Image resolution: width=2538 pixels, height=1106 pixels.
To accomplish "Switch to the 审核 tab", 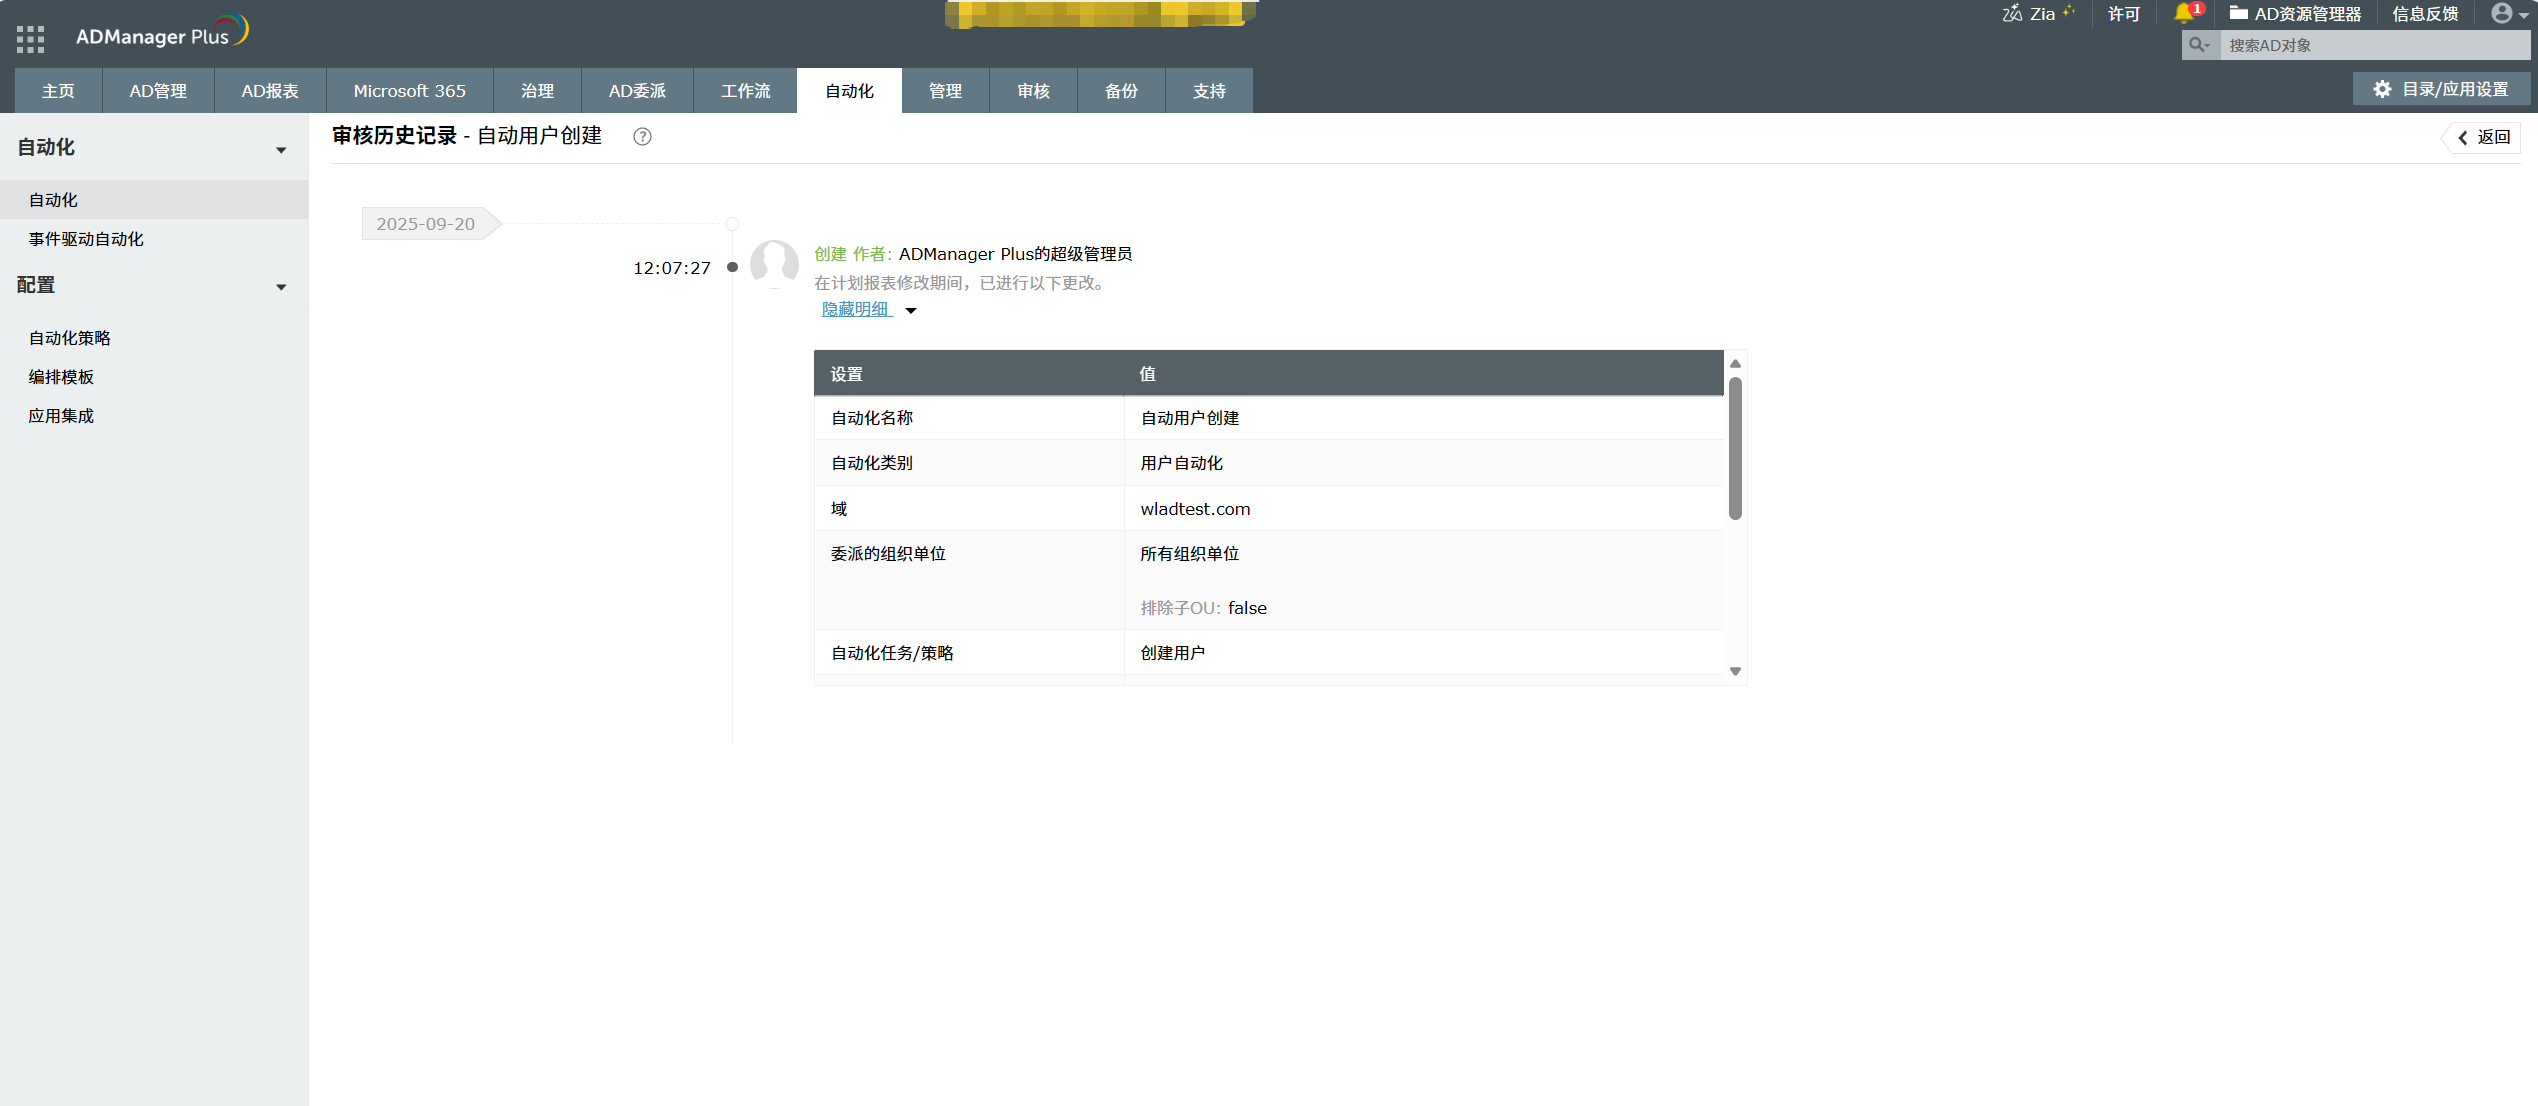I will (x=1033, y=90).
